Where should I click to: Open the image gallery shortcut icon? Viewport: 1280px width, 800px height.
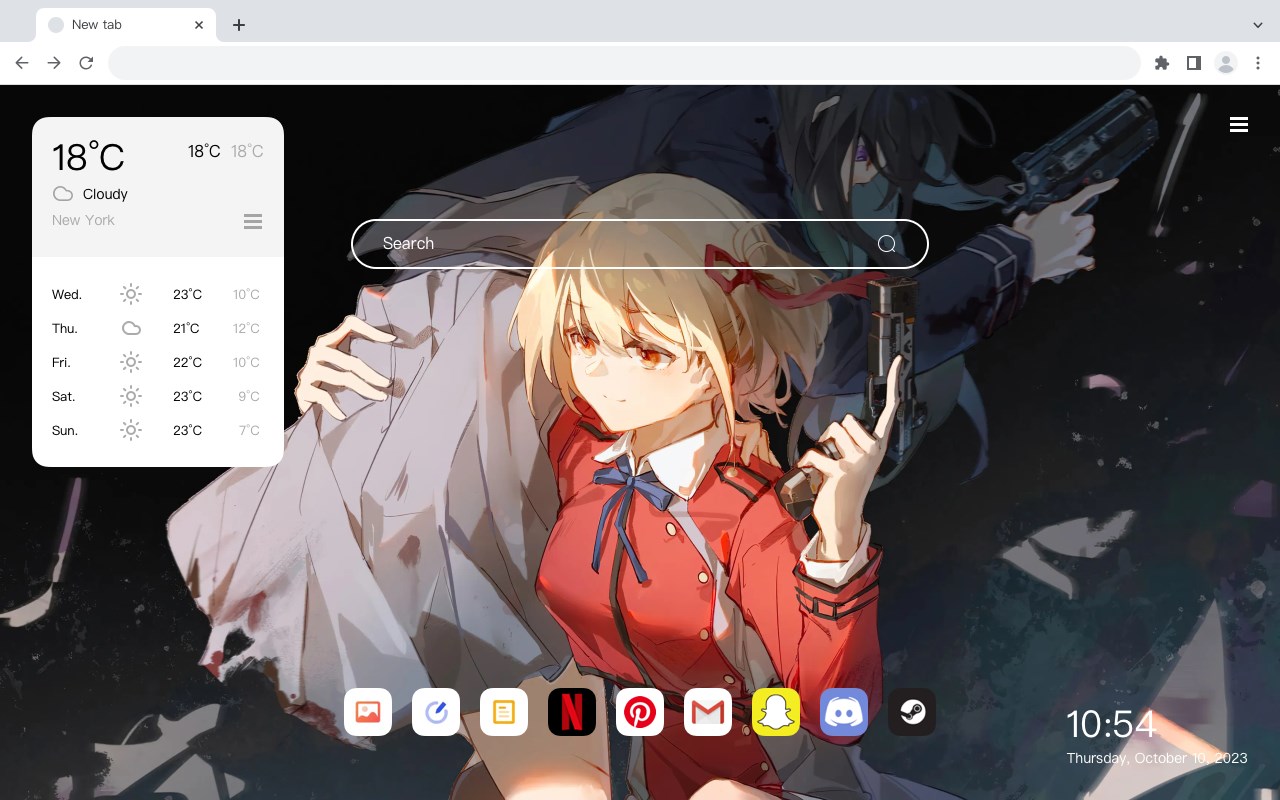368,712
